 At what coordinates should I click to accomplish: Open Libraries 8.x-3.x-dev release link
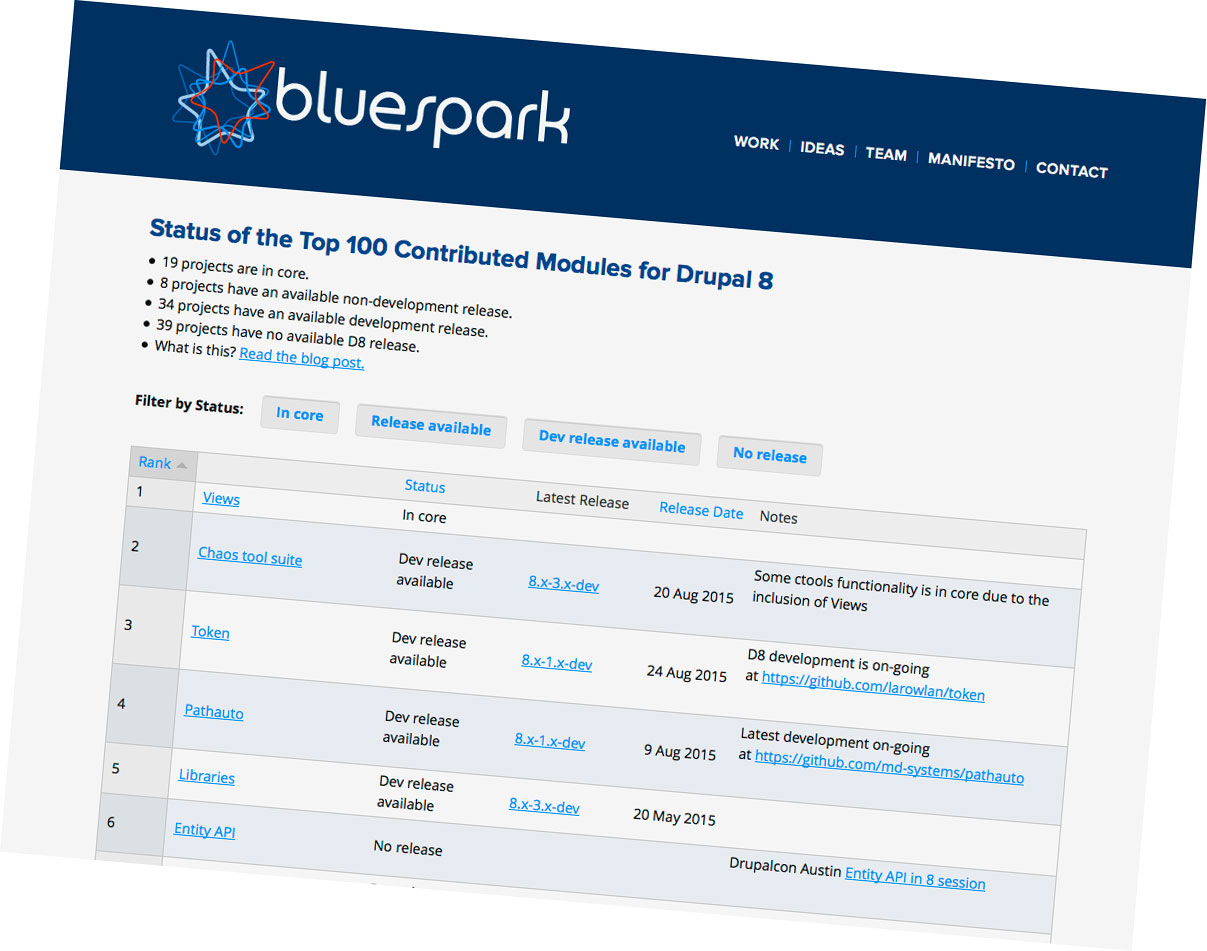pyautogui.click(x=544, y=805)
